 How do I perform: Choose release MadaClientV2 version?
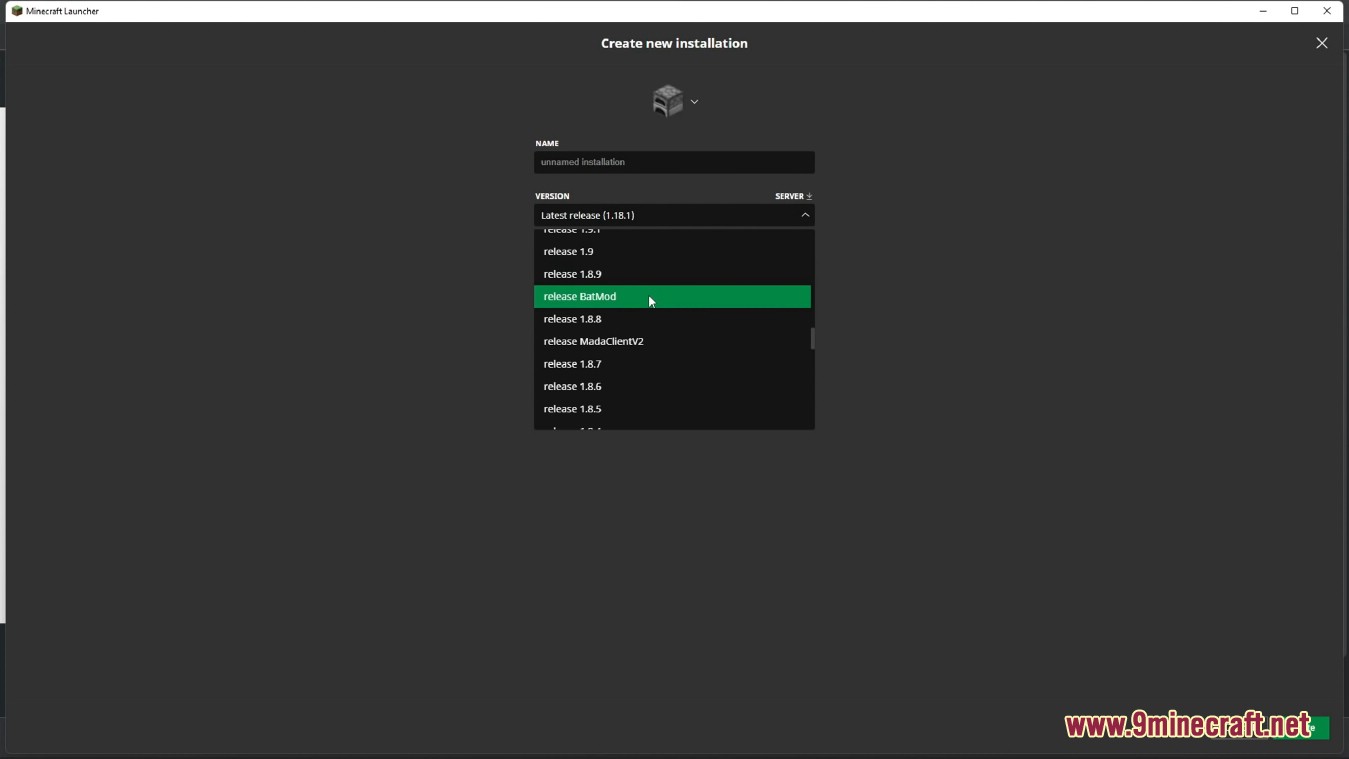672,341
